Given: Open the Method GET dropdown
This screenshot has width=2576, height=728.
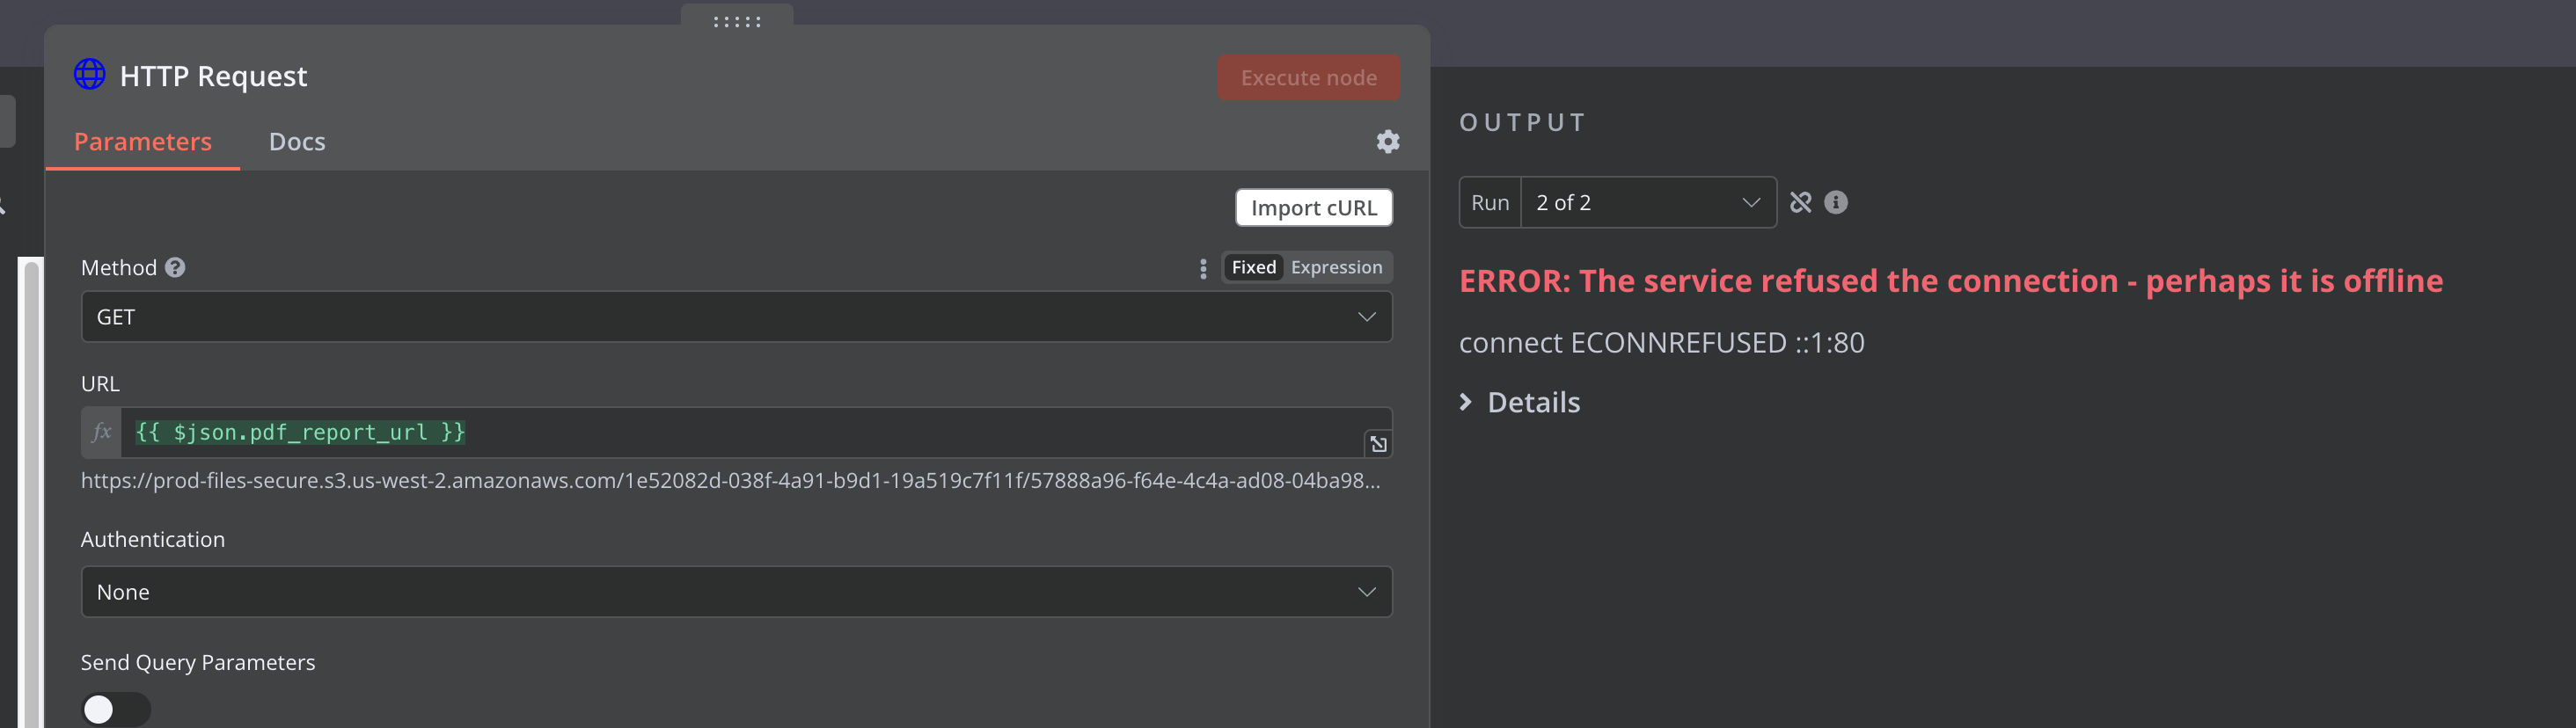Looking at the screenshot, I should (736, 317).
